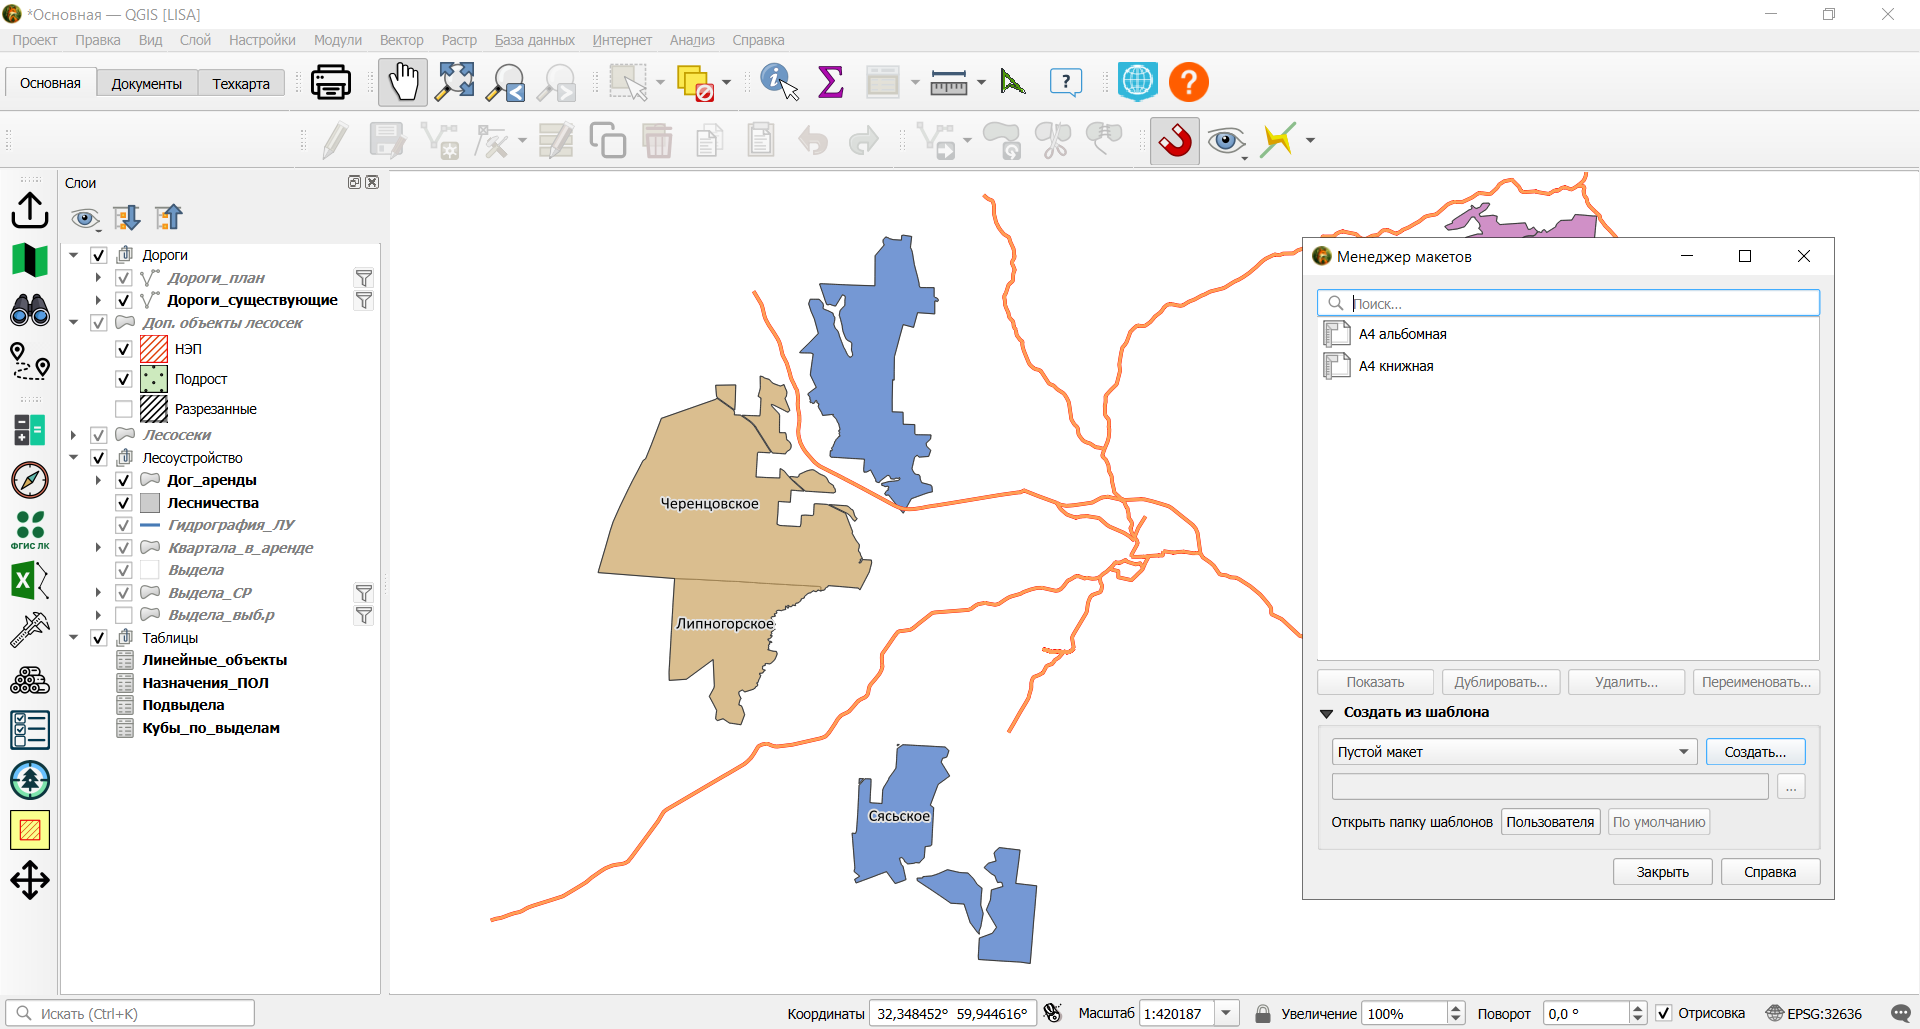1920x1029 pixels.
Task: Collapse the Таблицы group
Action: [x=74, y=638]
